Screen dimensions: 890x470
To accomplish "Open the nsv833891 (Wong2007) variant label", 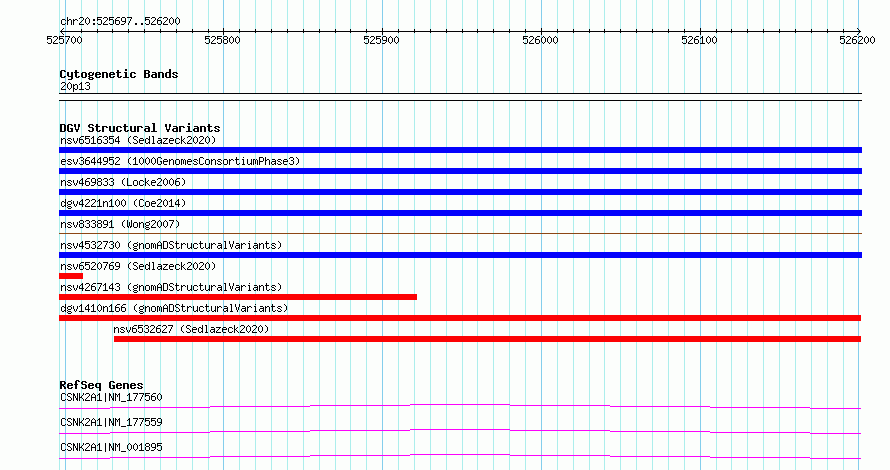I will pos(120,224).
